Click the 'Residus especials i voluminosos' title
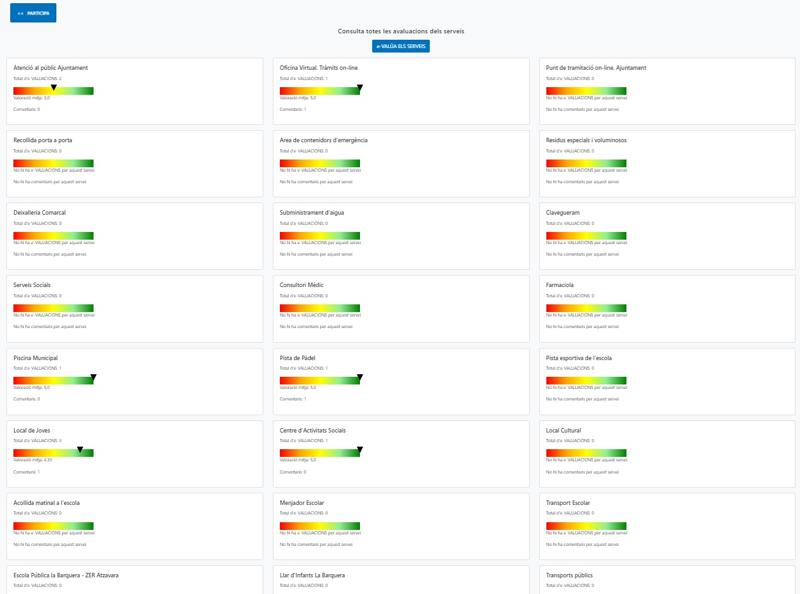The image size is (800, 594). [x=586, y=140]
